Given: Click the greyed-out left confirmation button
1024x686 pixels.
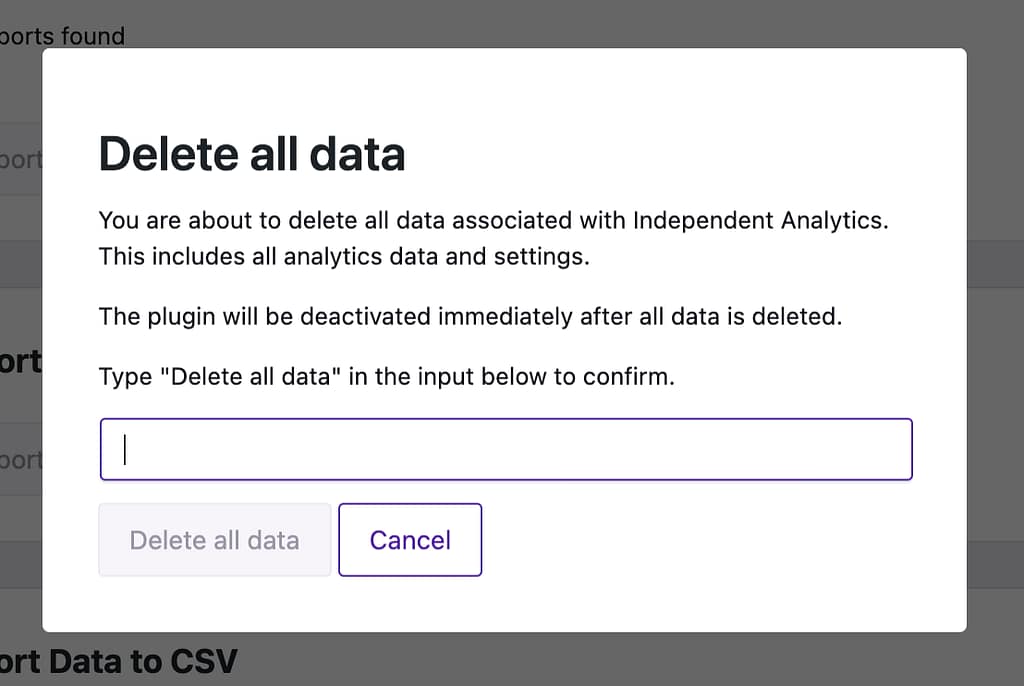Looking at the screenshot, I should tap(214, 540).
